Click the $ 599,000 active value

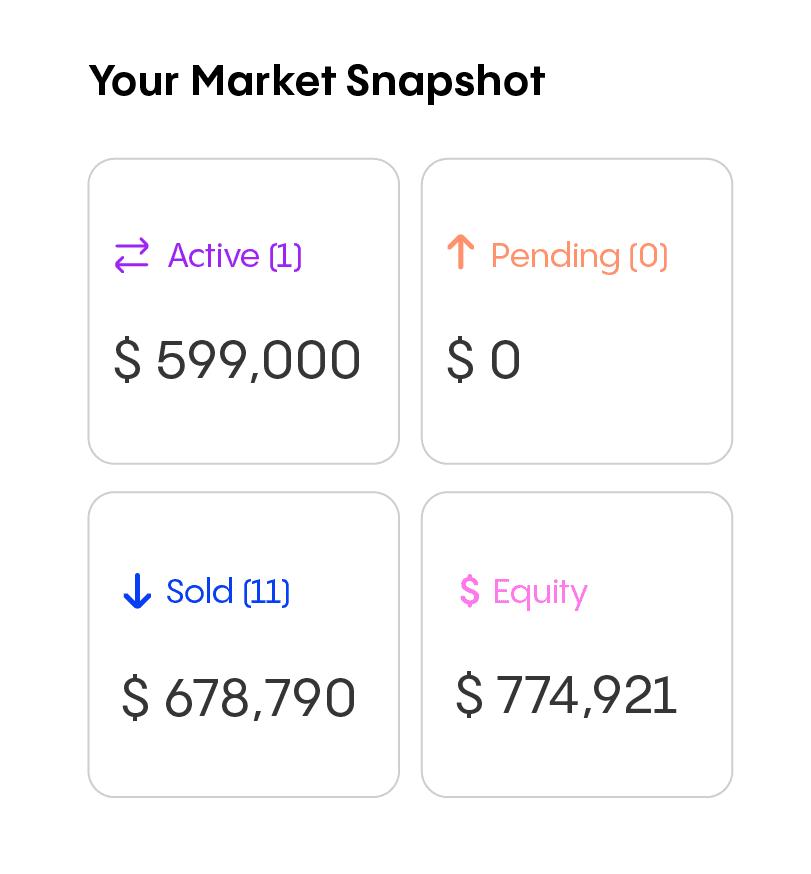[x=237, y=360]
